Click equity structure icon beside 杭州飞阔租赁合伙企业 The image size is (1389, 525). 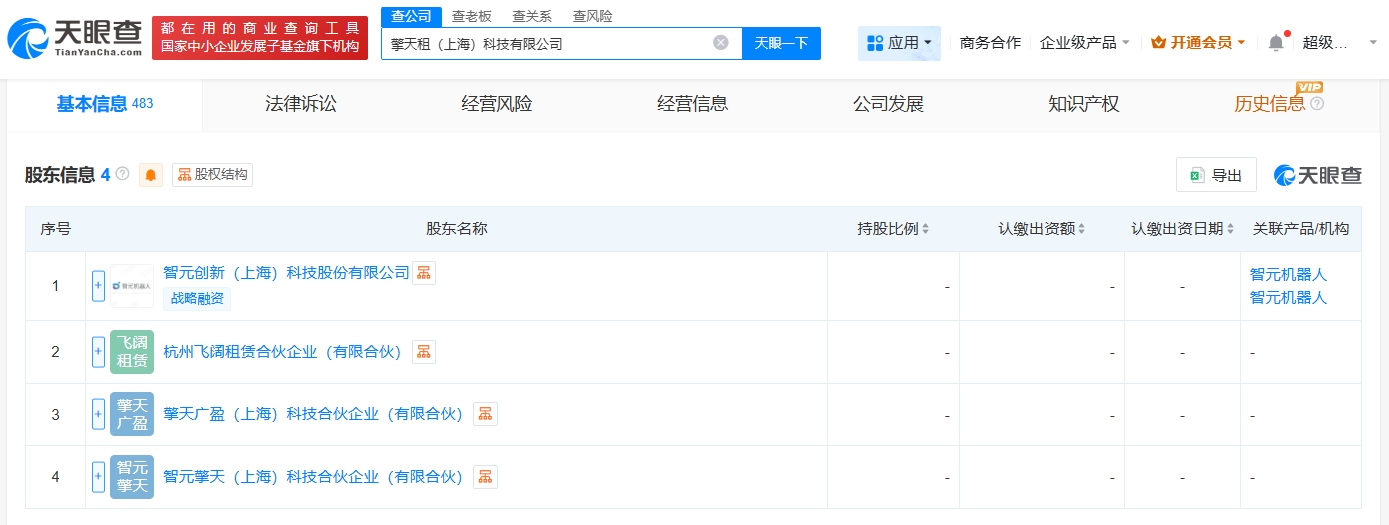pos(424,352)
